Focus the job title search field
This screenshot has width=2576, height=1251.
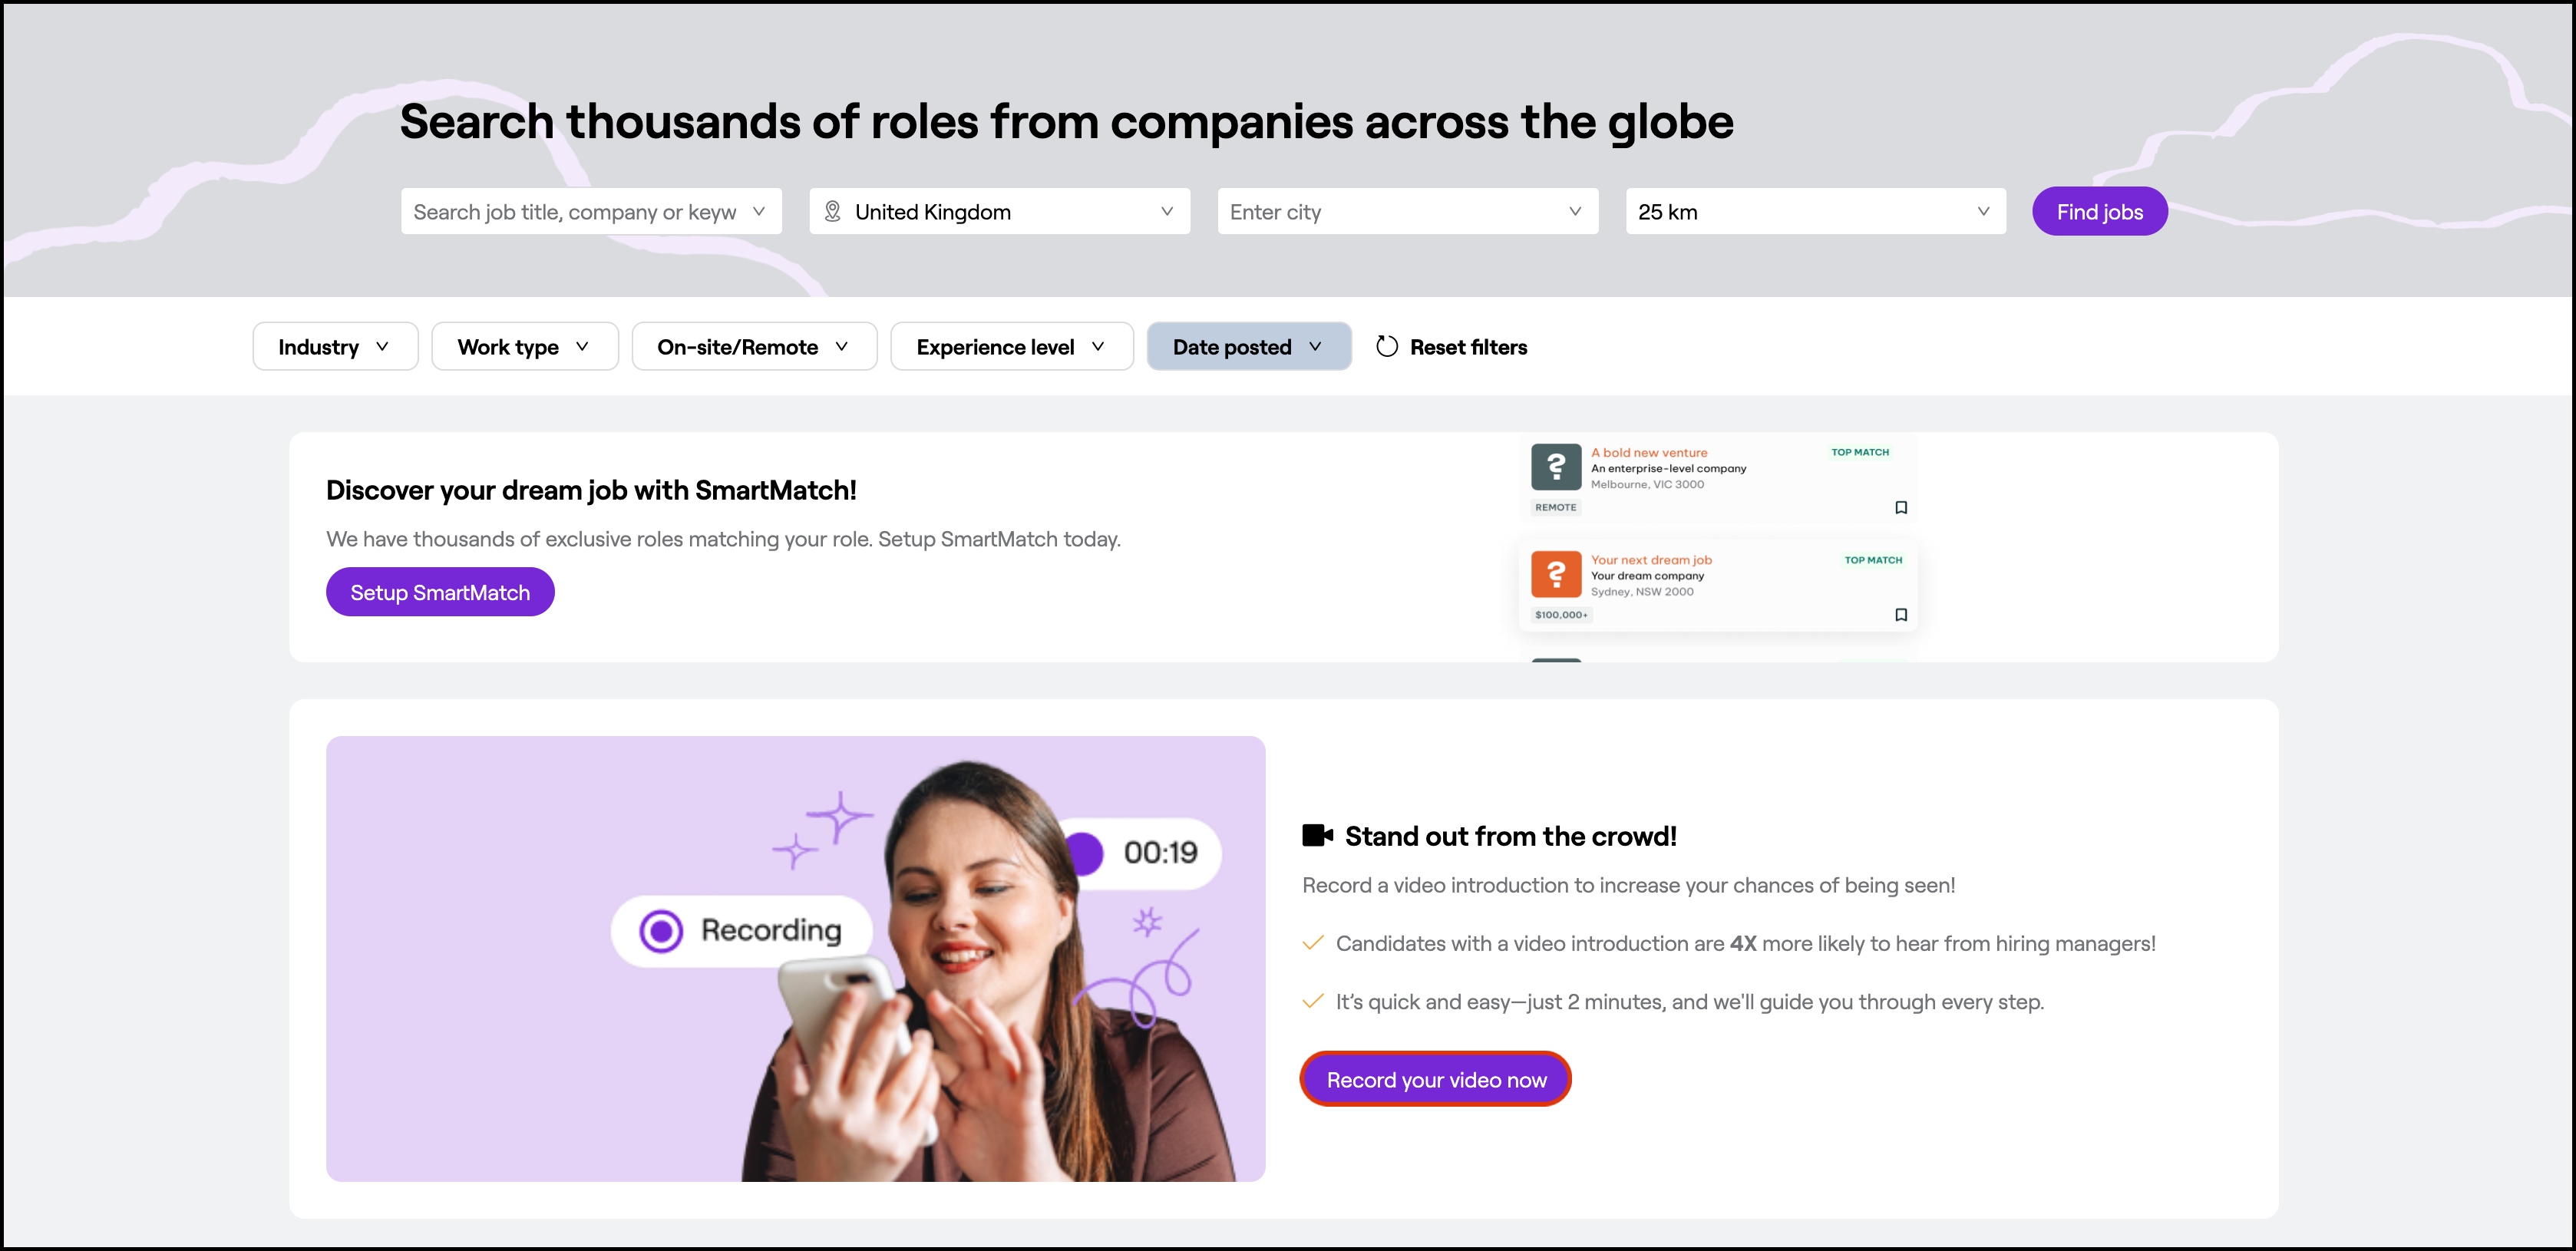tap(575, 211)
